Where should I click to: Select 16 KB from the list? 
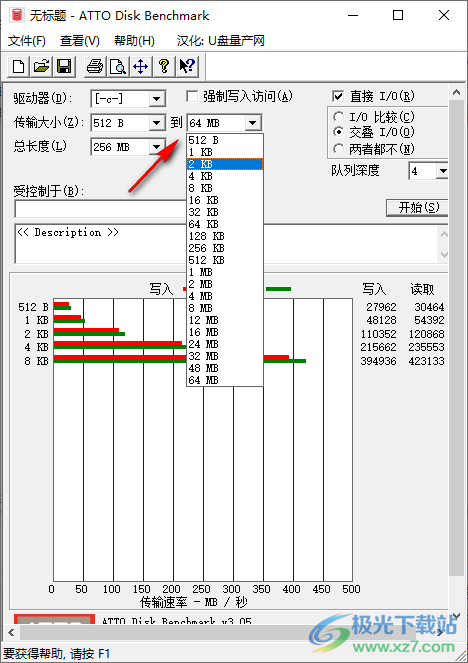click(x=225, y=200)
